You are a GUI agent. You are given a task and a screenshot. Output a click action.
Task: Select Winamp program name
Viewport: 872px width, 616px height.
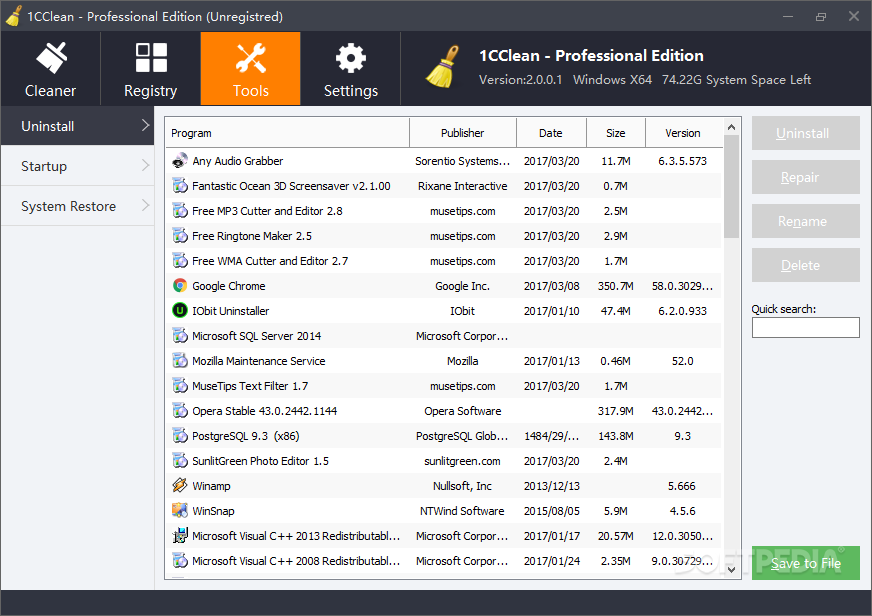pos(211,486)
